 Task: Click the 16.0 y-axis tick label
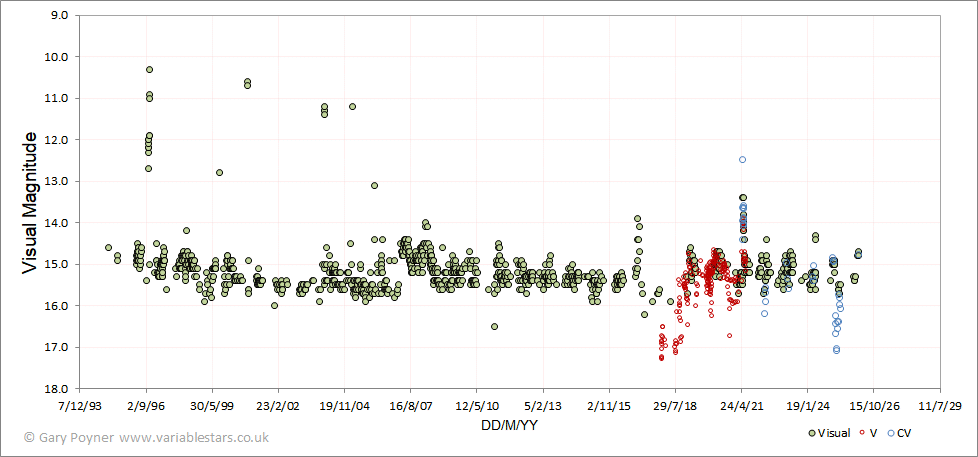58,305
